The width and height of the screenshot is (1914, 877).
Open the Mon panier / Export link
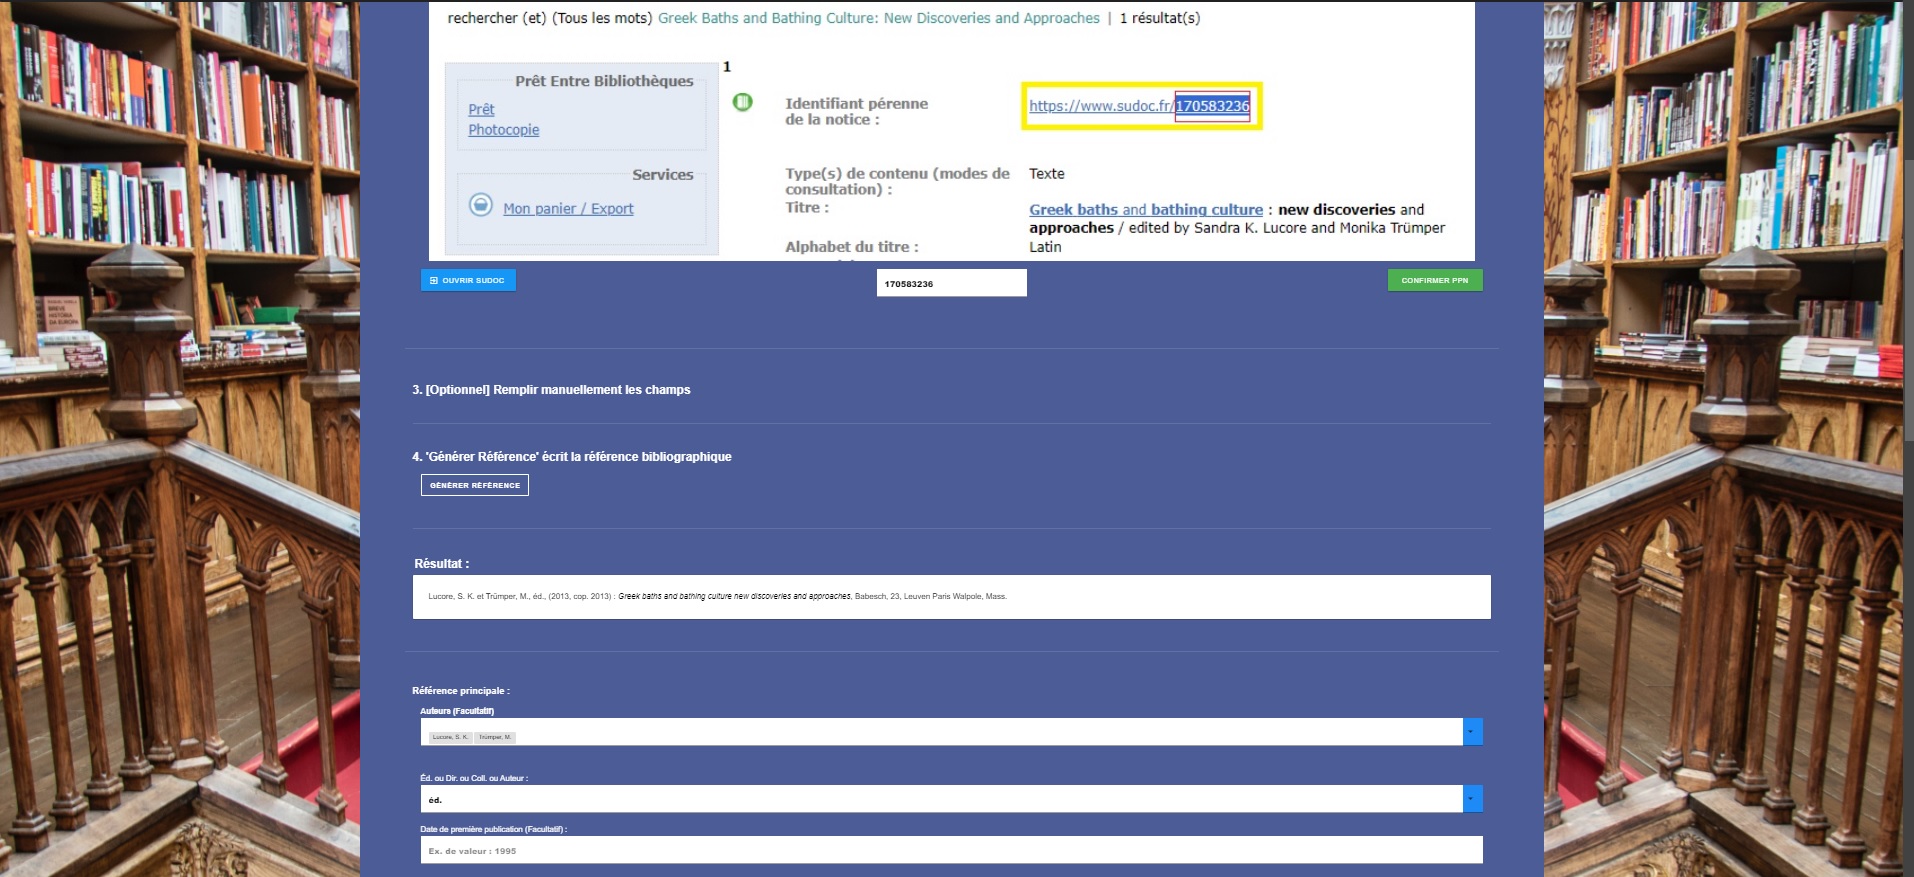(x=568, y=209)
